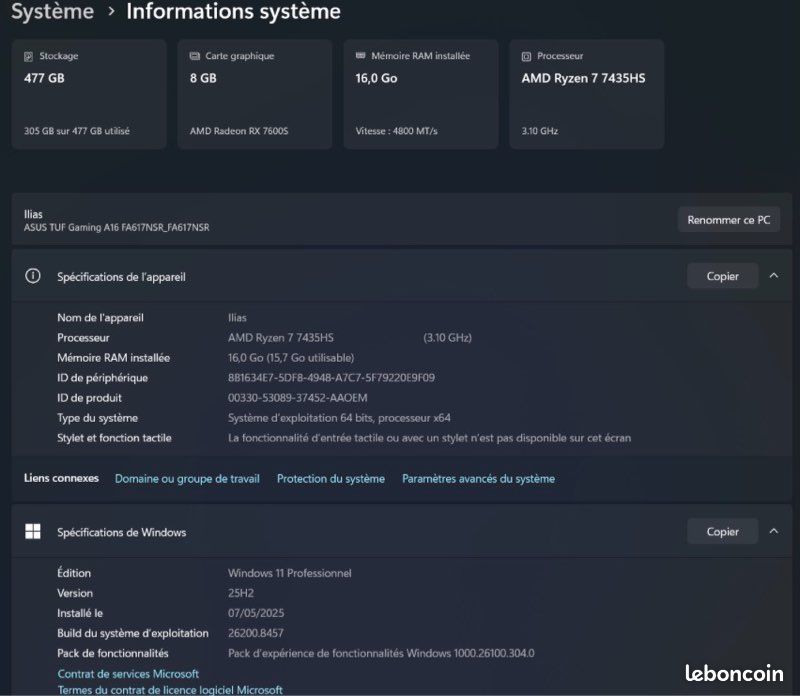Image resolution: width=800 pixels, height=696 pixels.
Task: Select the '(3.10 GHz)' text in Processeur row
Action: click(447, 338)
